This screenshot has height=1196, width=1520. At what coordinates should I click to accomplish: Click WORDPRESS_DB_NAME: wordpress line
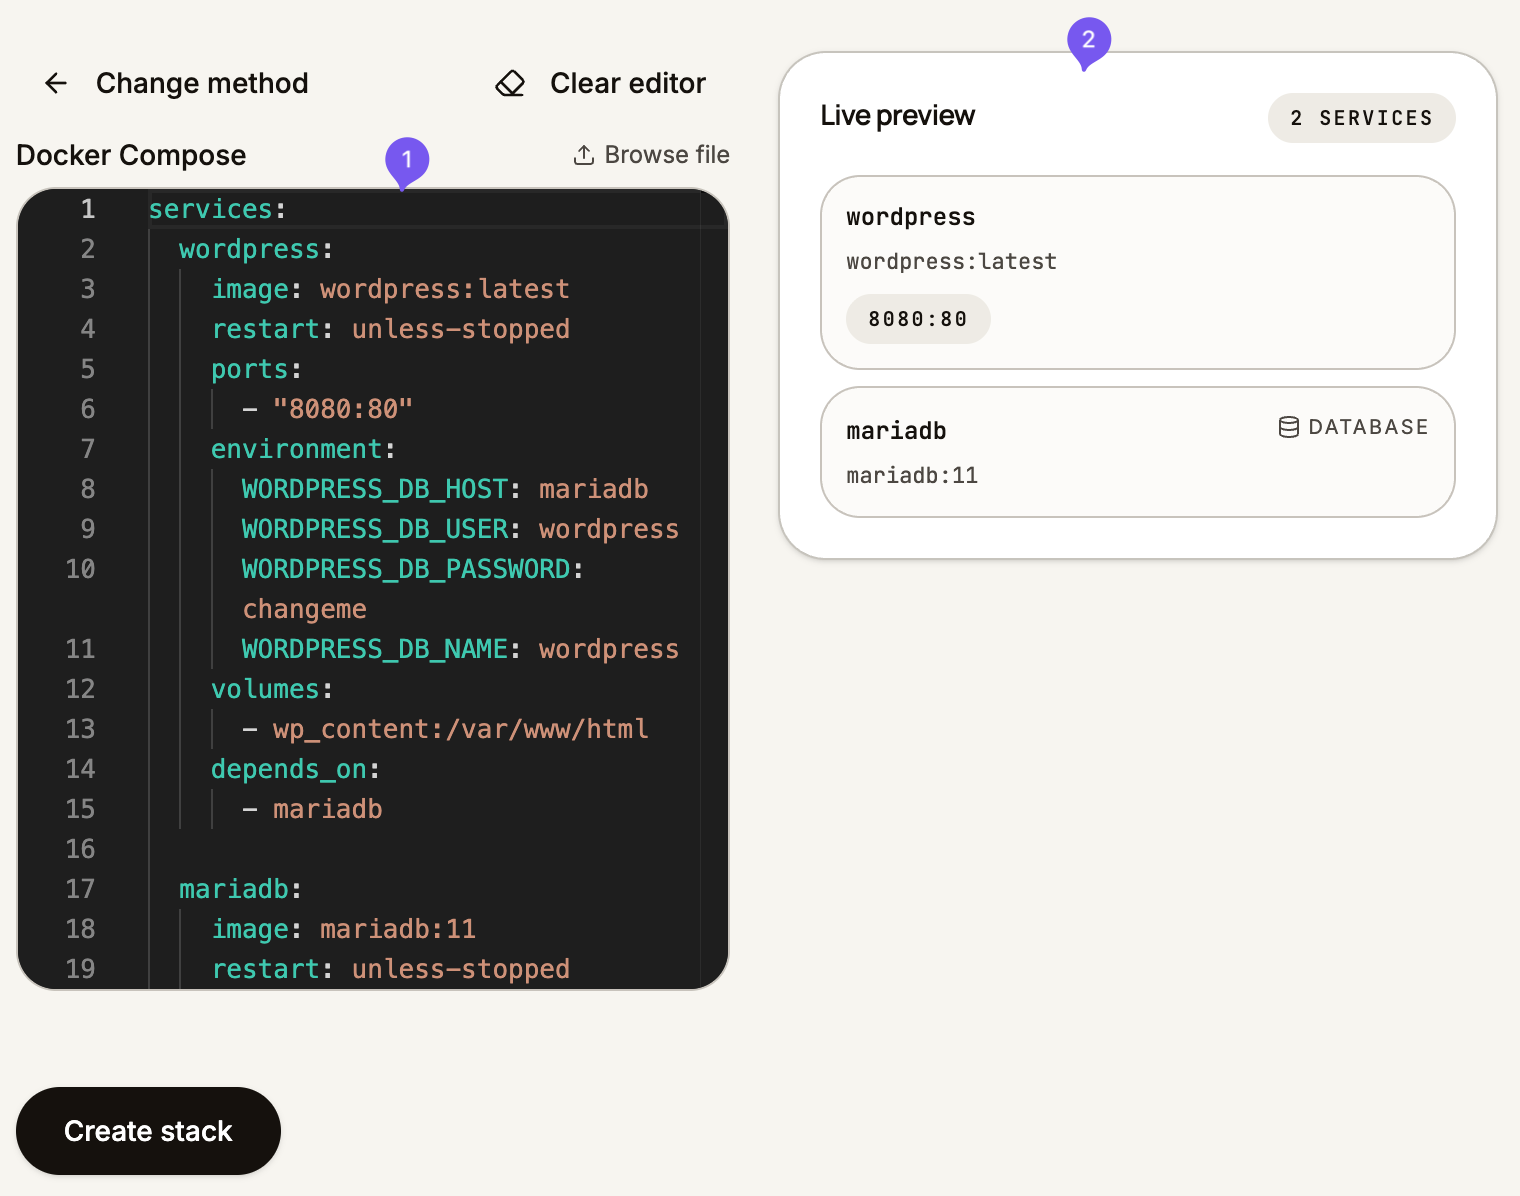tap(460, 649)
